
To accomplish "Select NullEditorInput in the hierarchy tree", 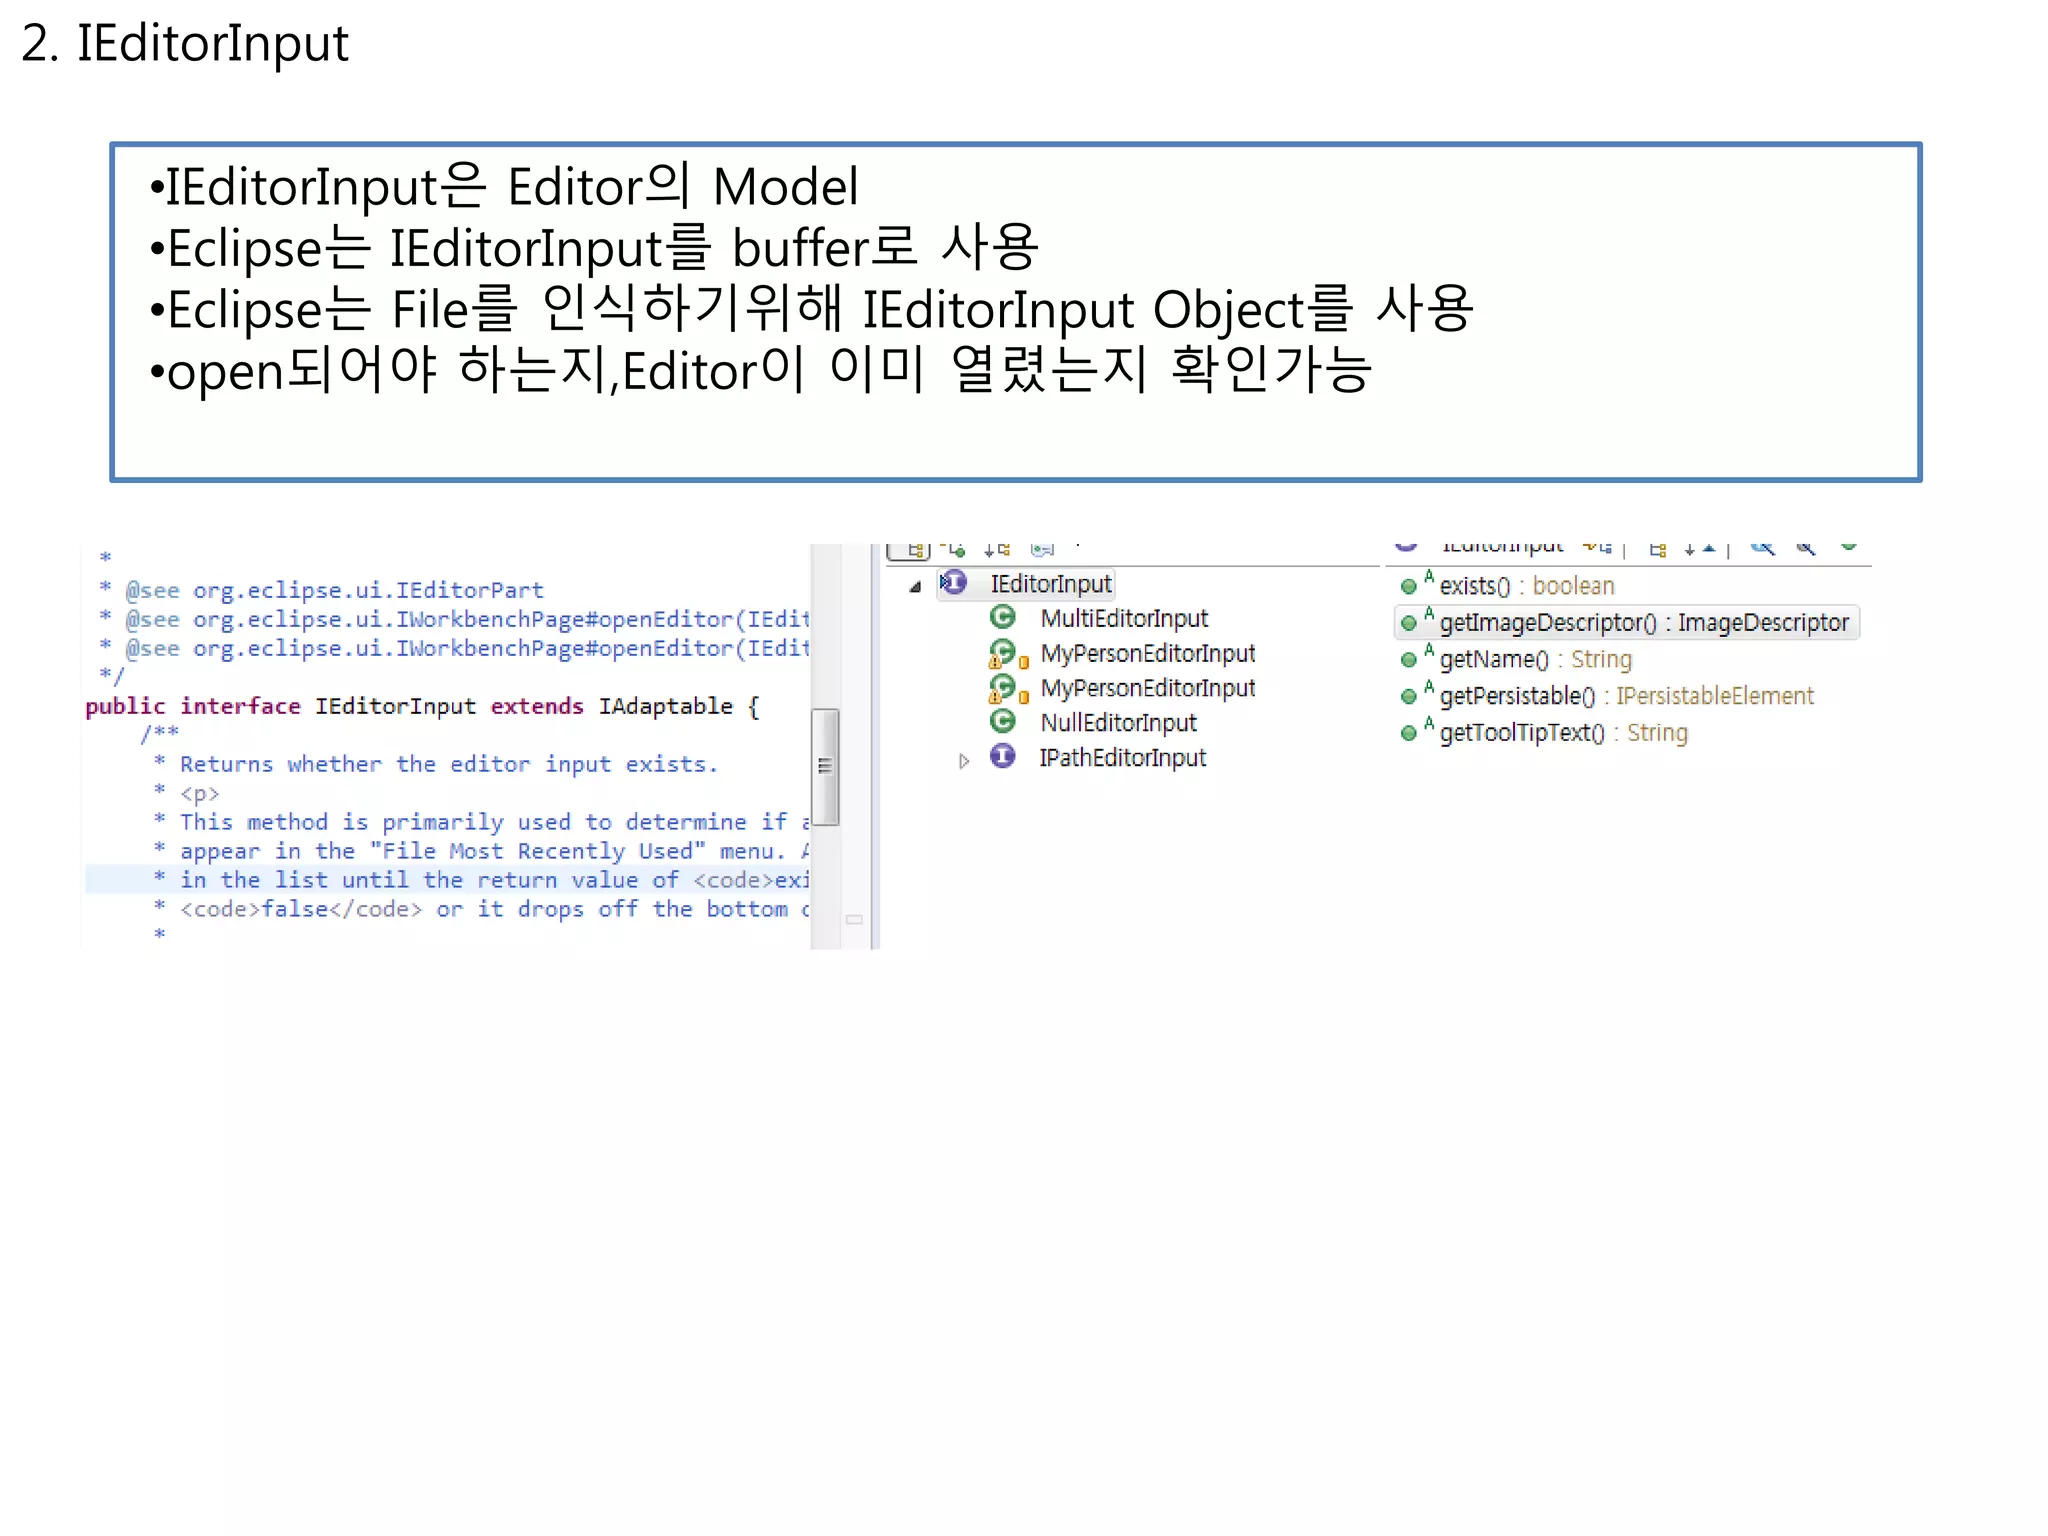I will point(1119,723).
